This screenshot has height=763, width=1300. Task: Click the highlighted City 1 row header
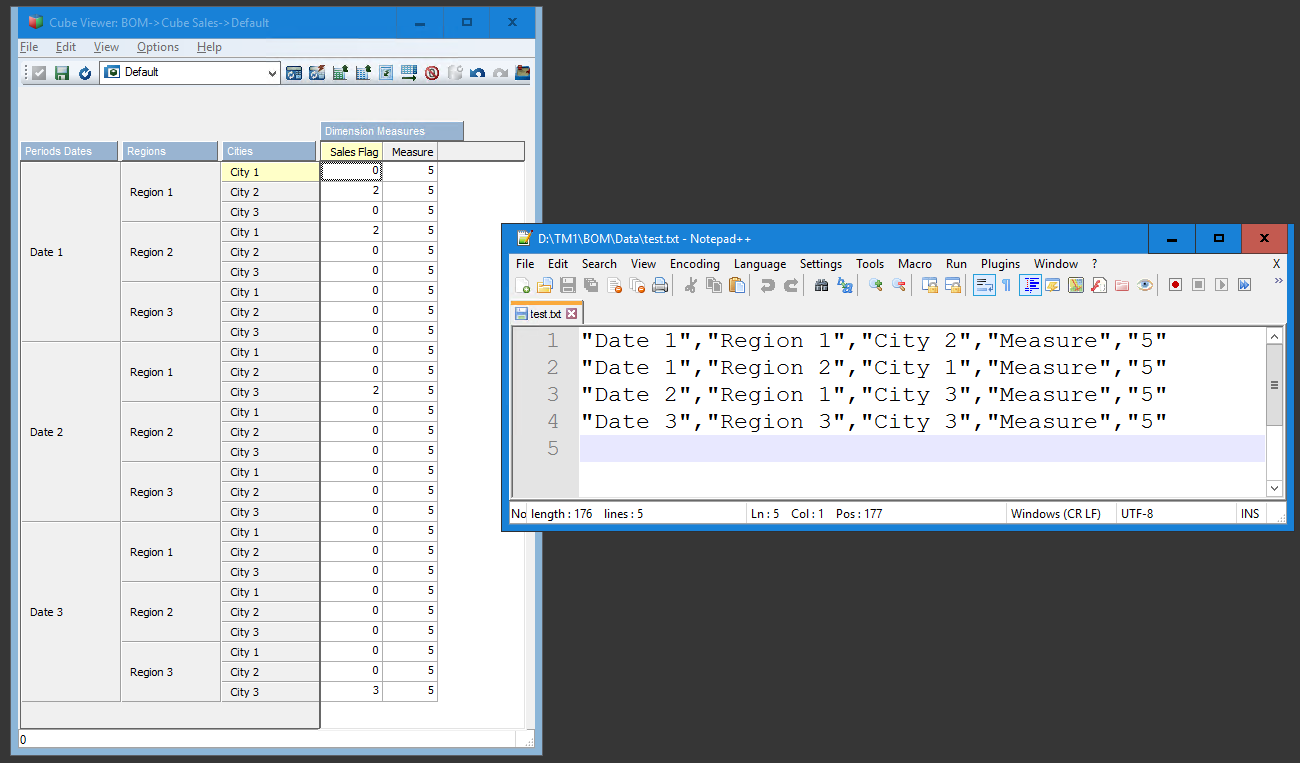pos(269,172)
